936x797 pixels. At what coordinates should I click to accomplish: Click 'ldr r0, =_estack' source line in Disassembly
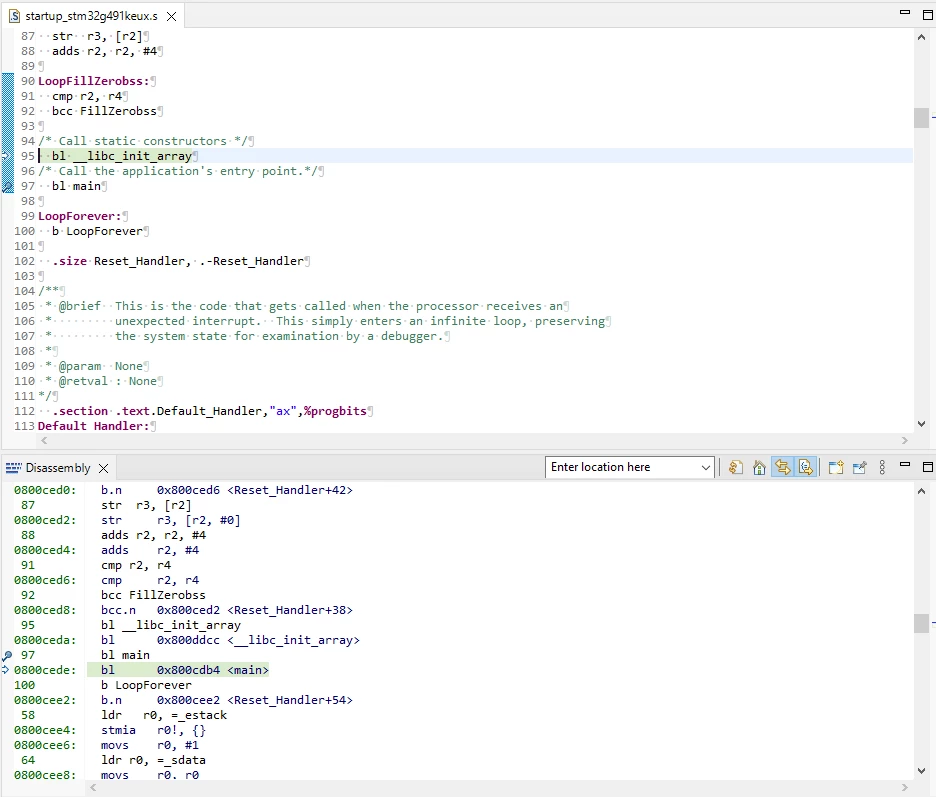pos(164,715)
